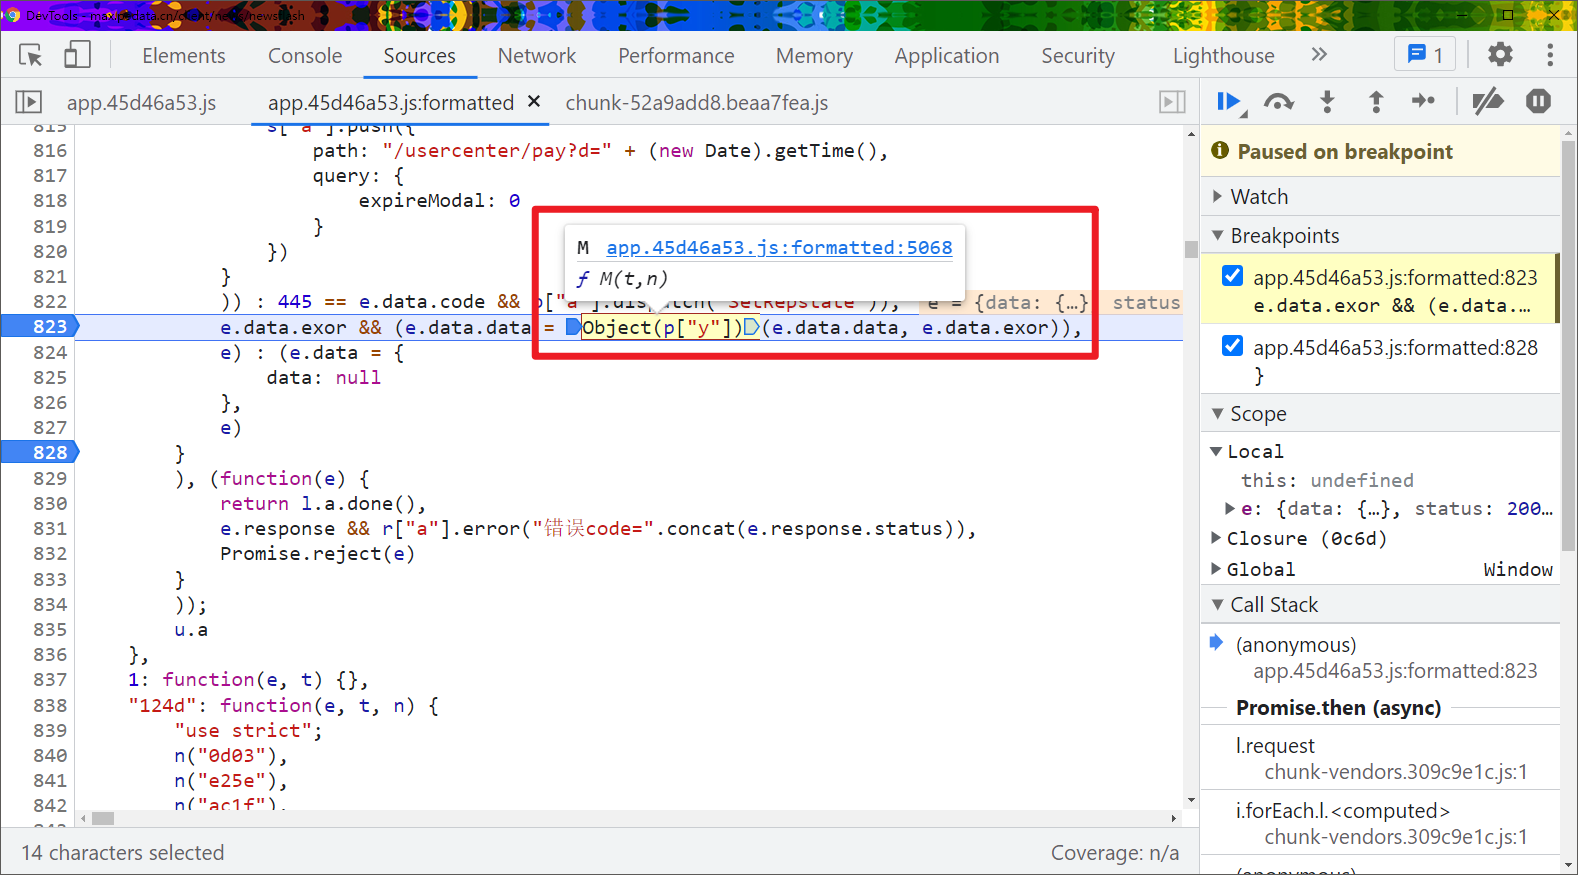
Task: Expand the Watch section
Action: [1259, 197]
